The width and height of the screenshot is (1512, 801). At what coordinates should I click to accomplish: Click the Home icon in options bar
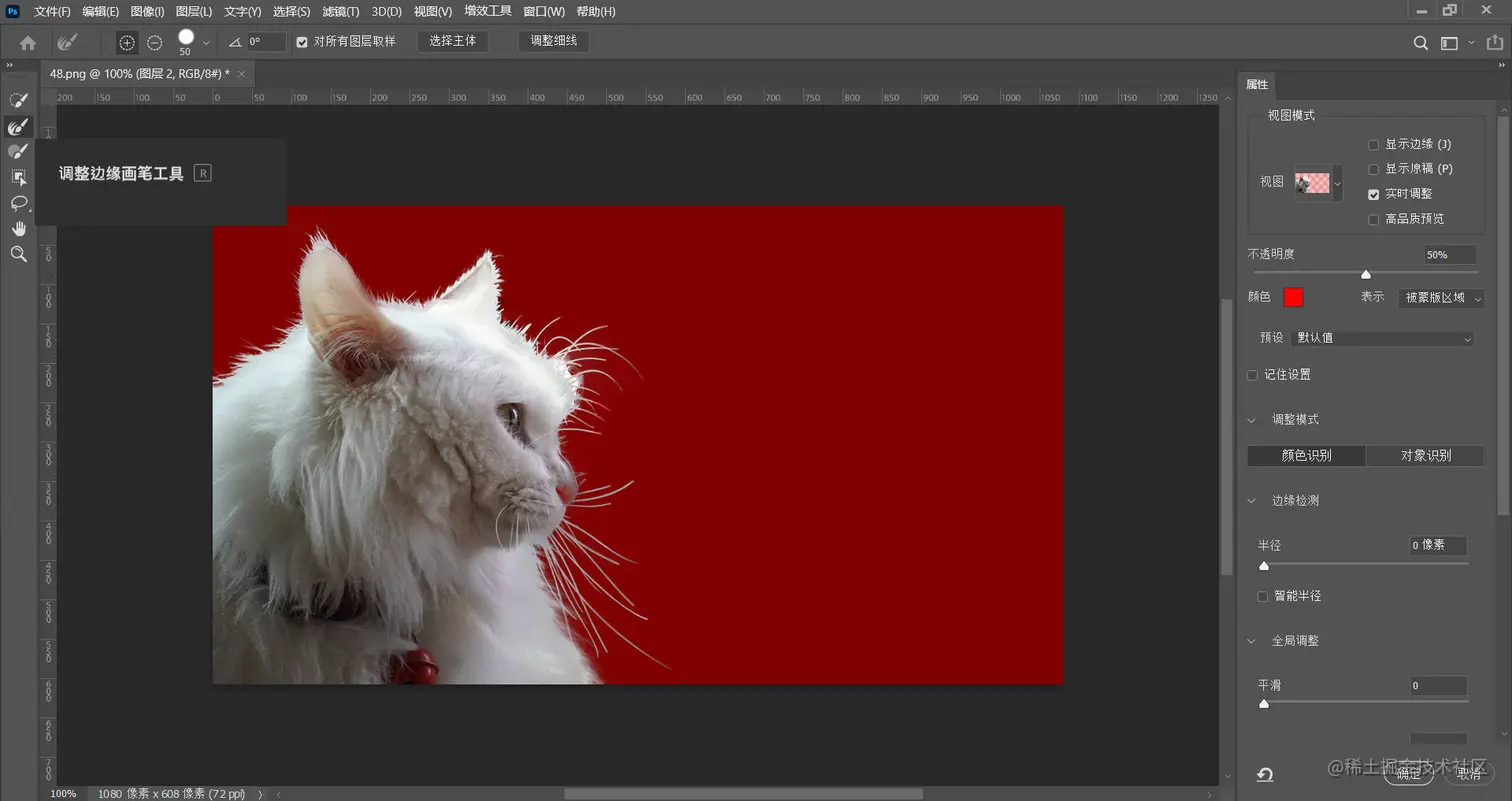tap(28, 43)
